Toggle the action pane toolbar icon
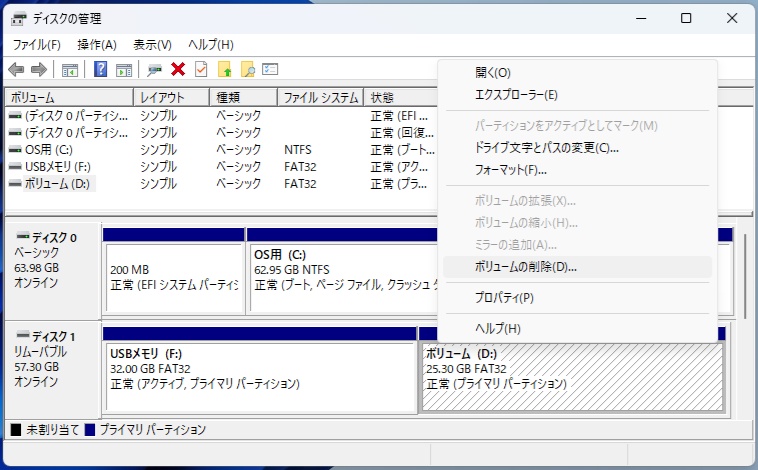 click(x=124, y=70)
